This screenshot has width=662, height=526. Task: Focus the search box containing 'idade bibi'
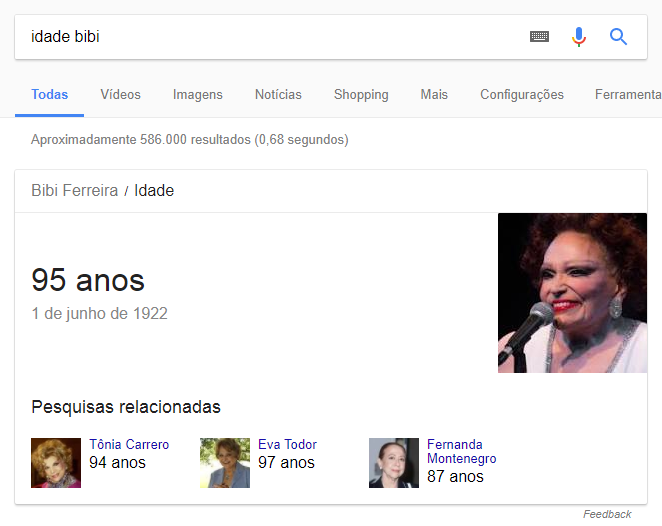point(270,37)
